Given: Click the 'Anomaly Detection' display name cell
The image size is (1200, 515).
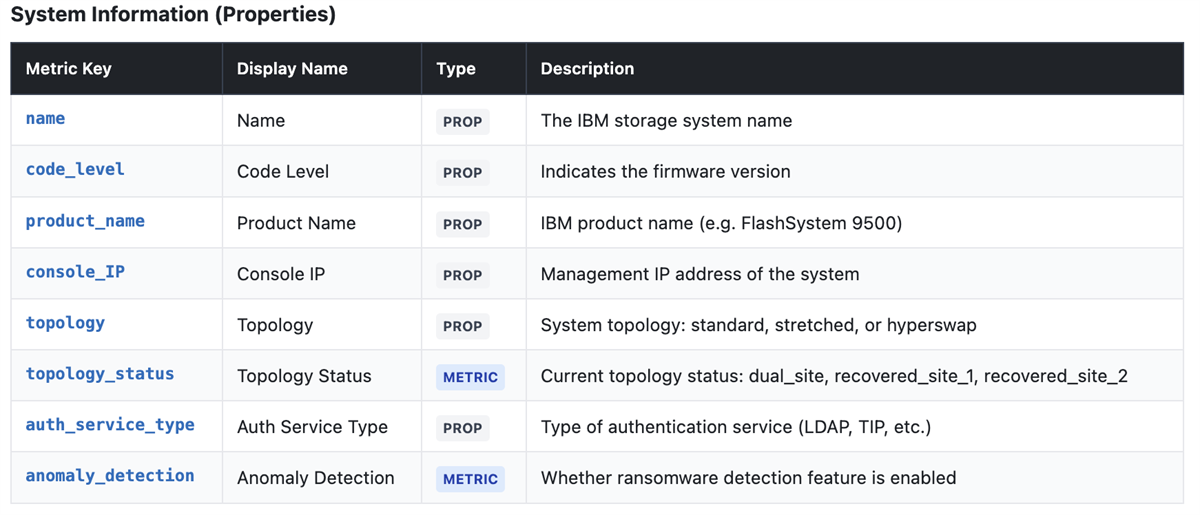Looking at the screenshot, I should [x=316, y=478].
